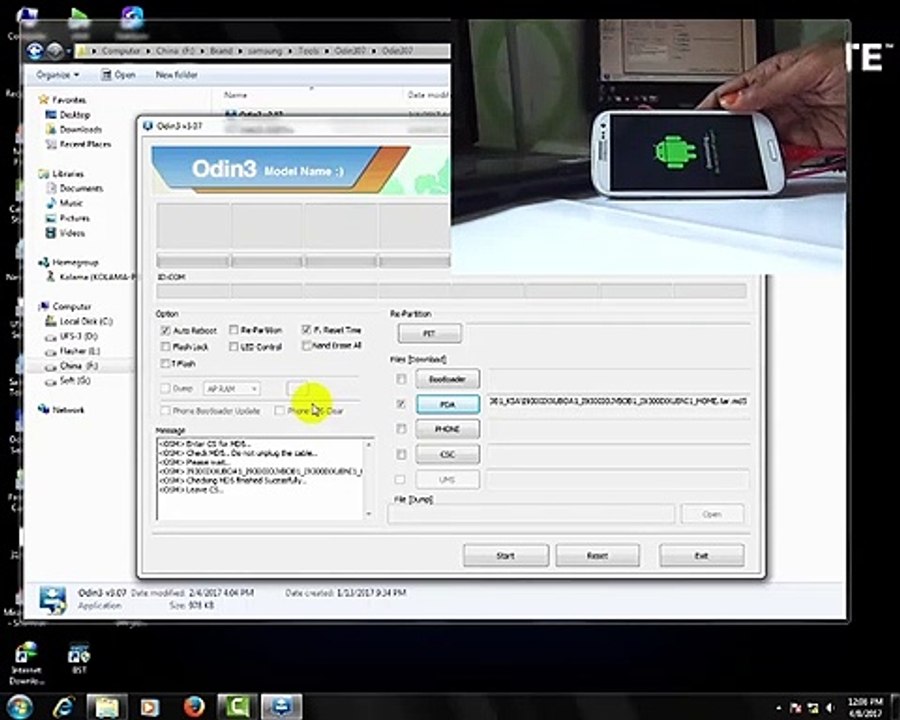Uncheck the PDA file checkbox

(x=401, y=404)
